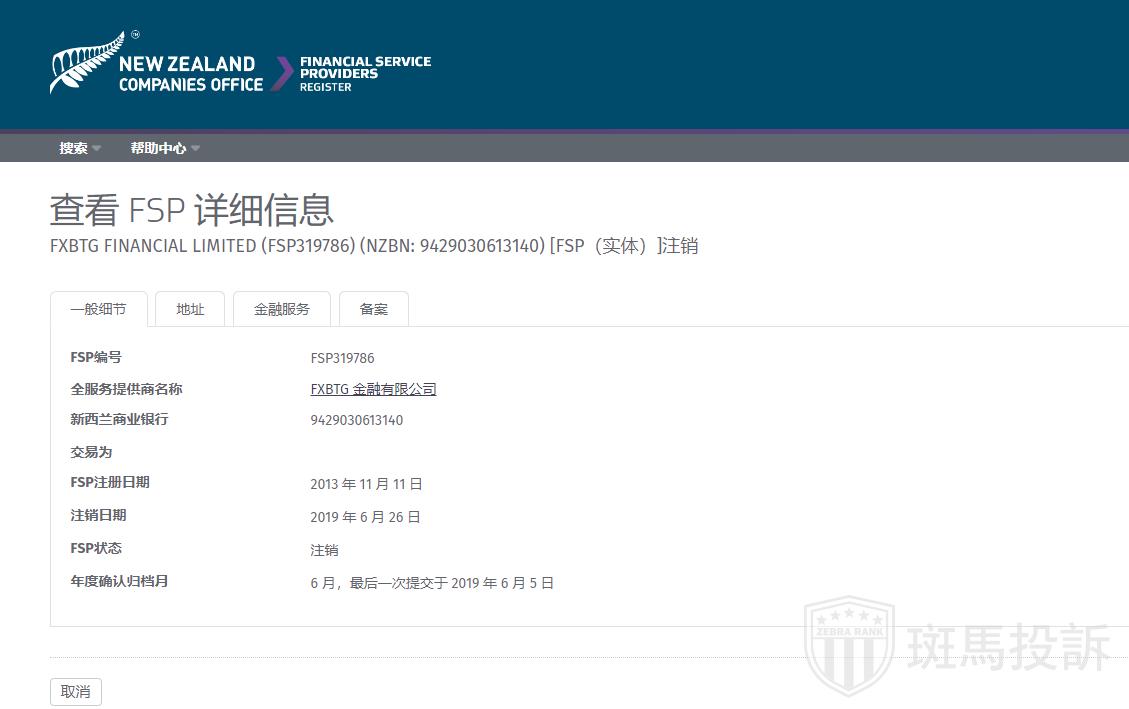Select the NZBN value 9429030613140

(356, 420)
